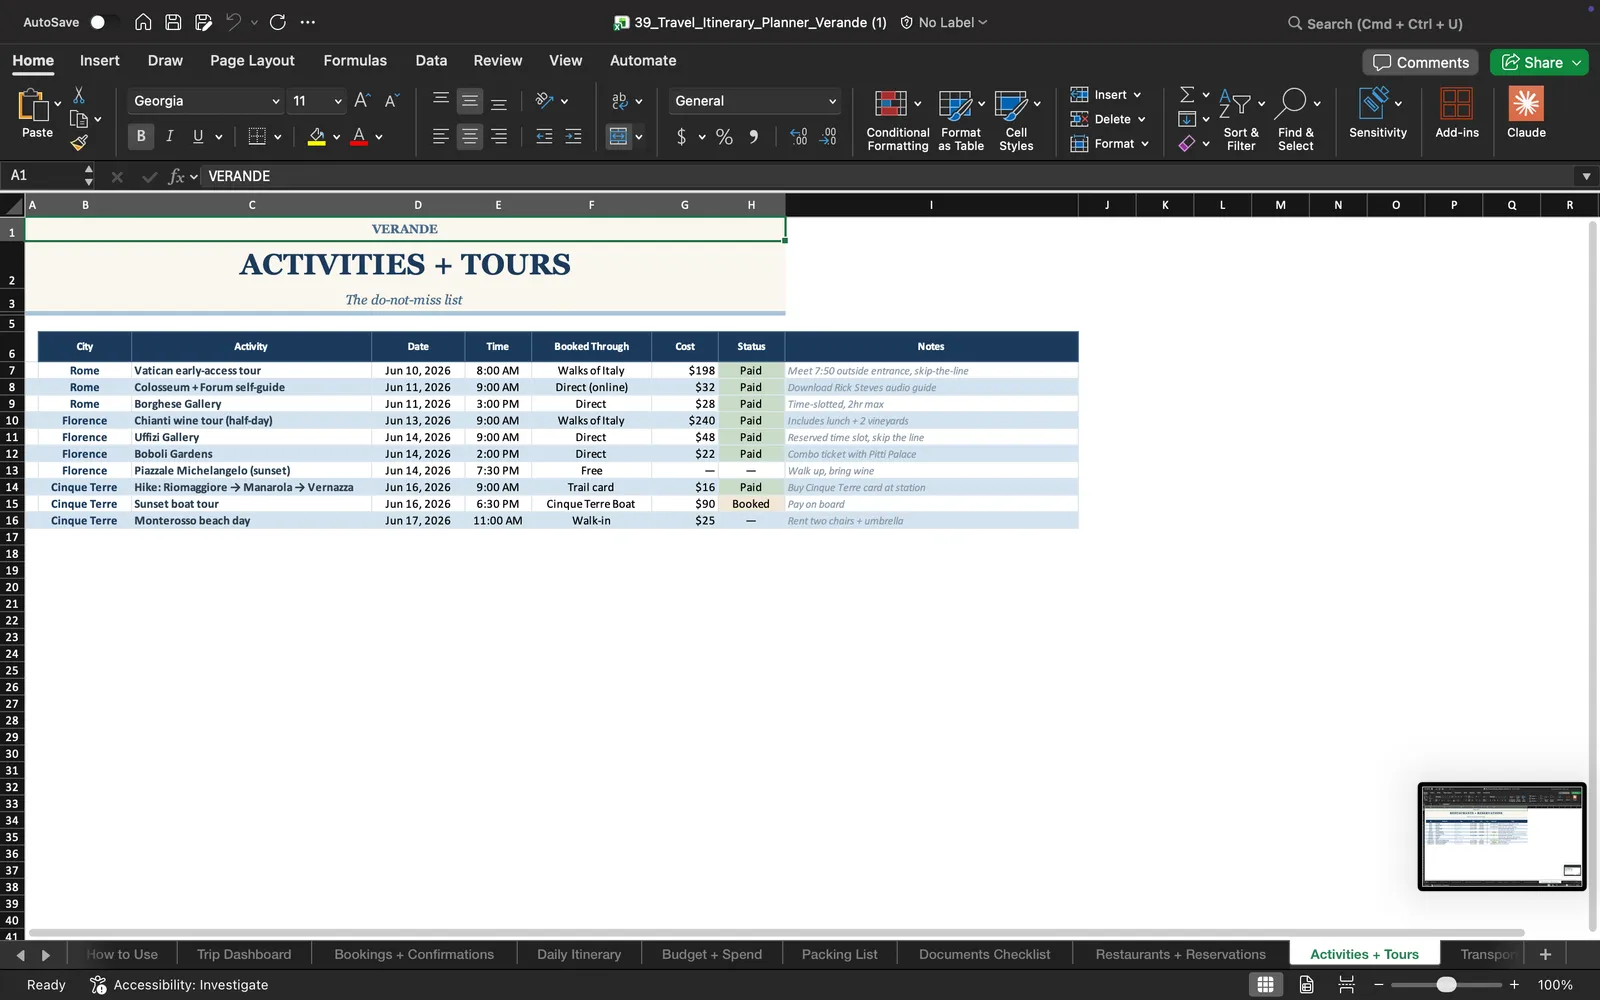Adjust the zoom slider handle
The height and width of the screenshot is (1000, 1600).
click(1446, 985)
